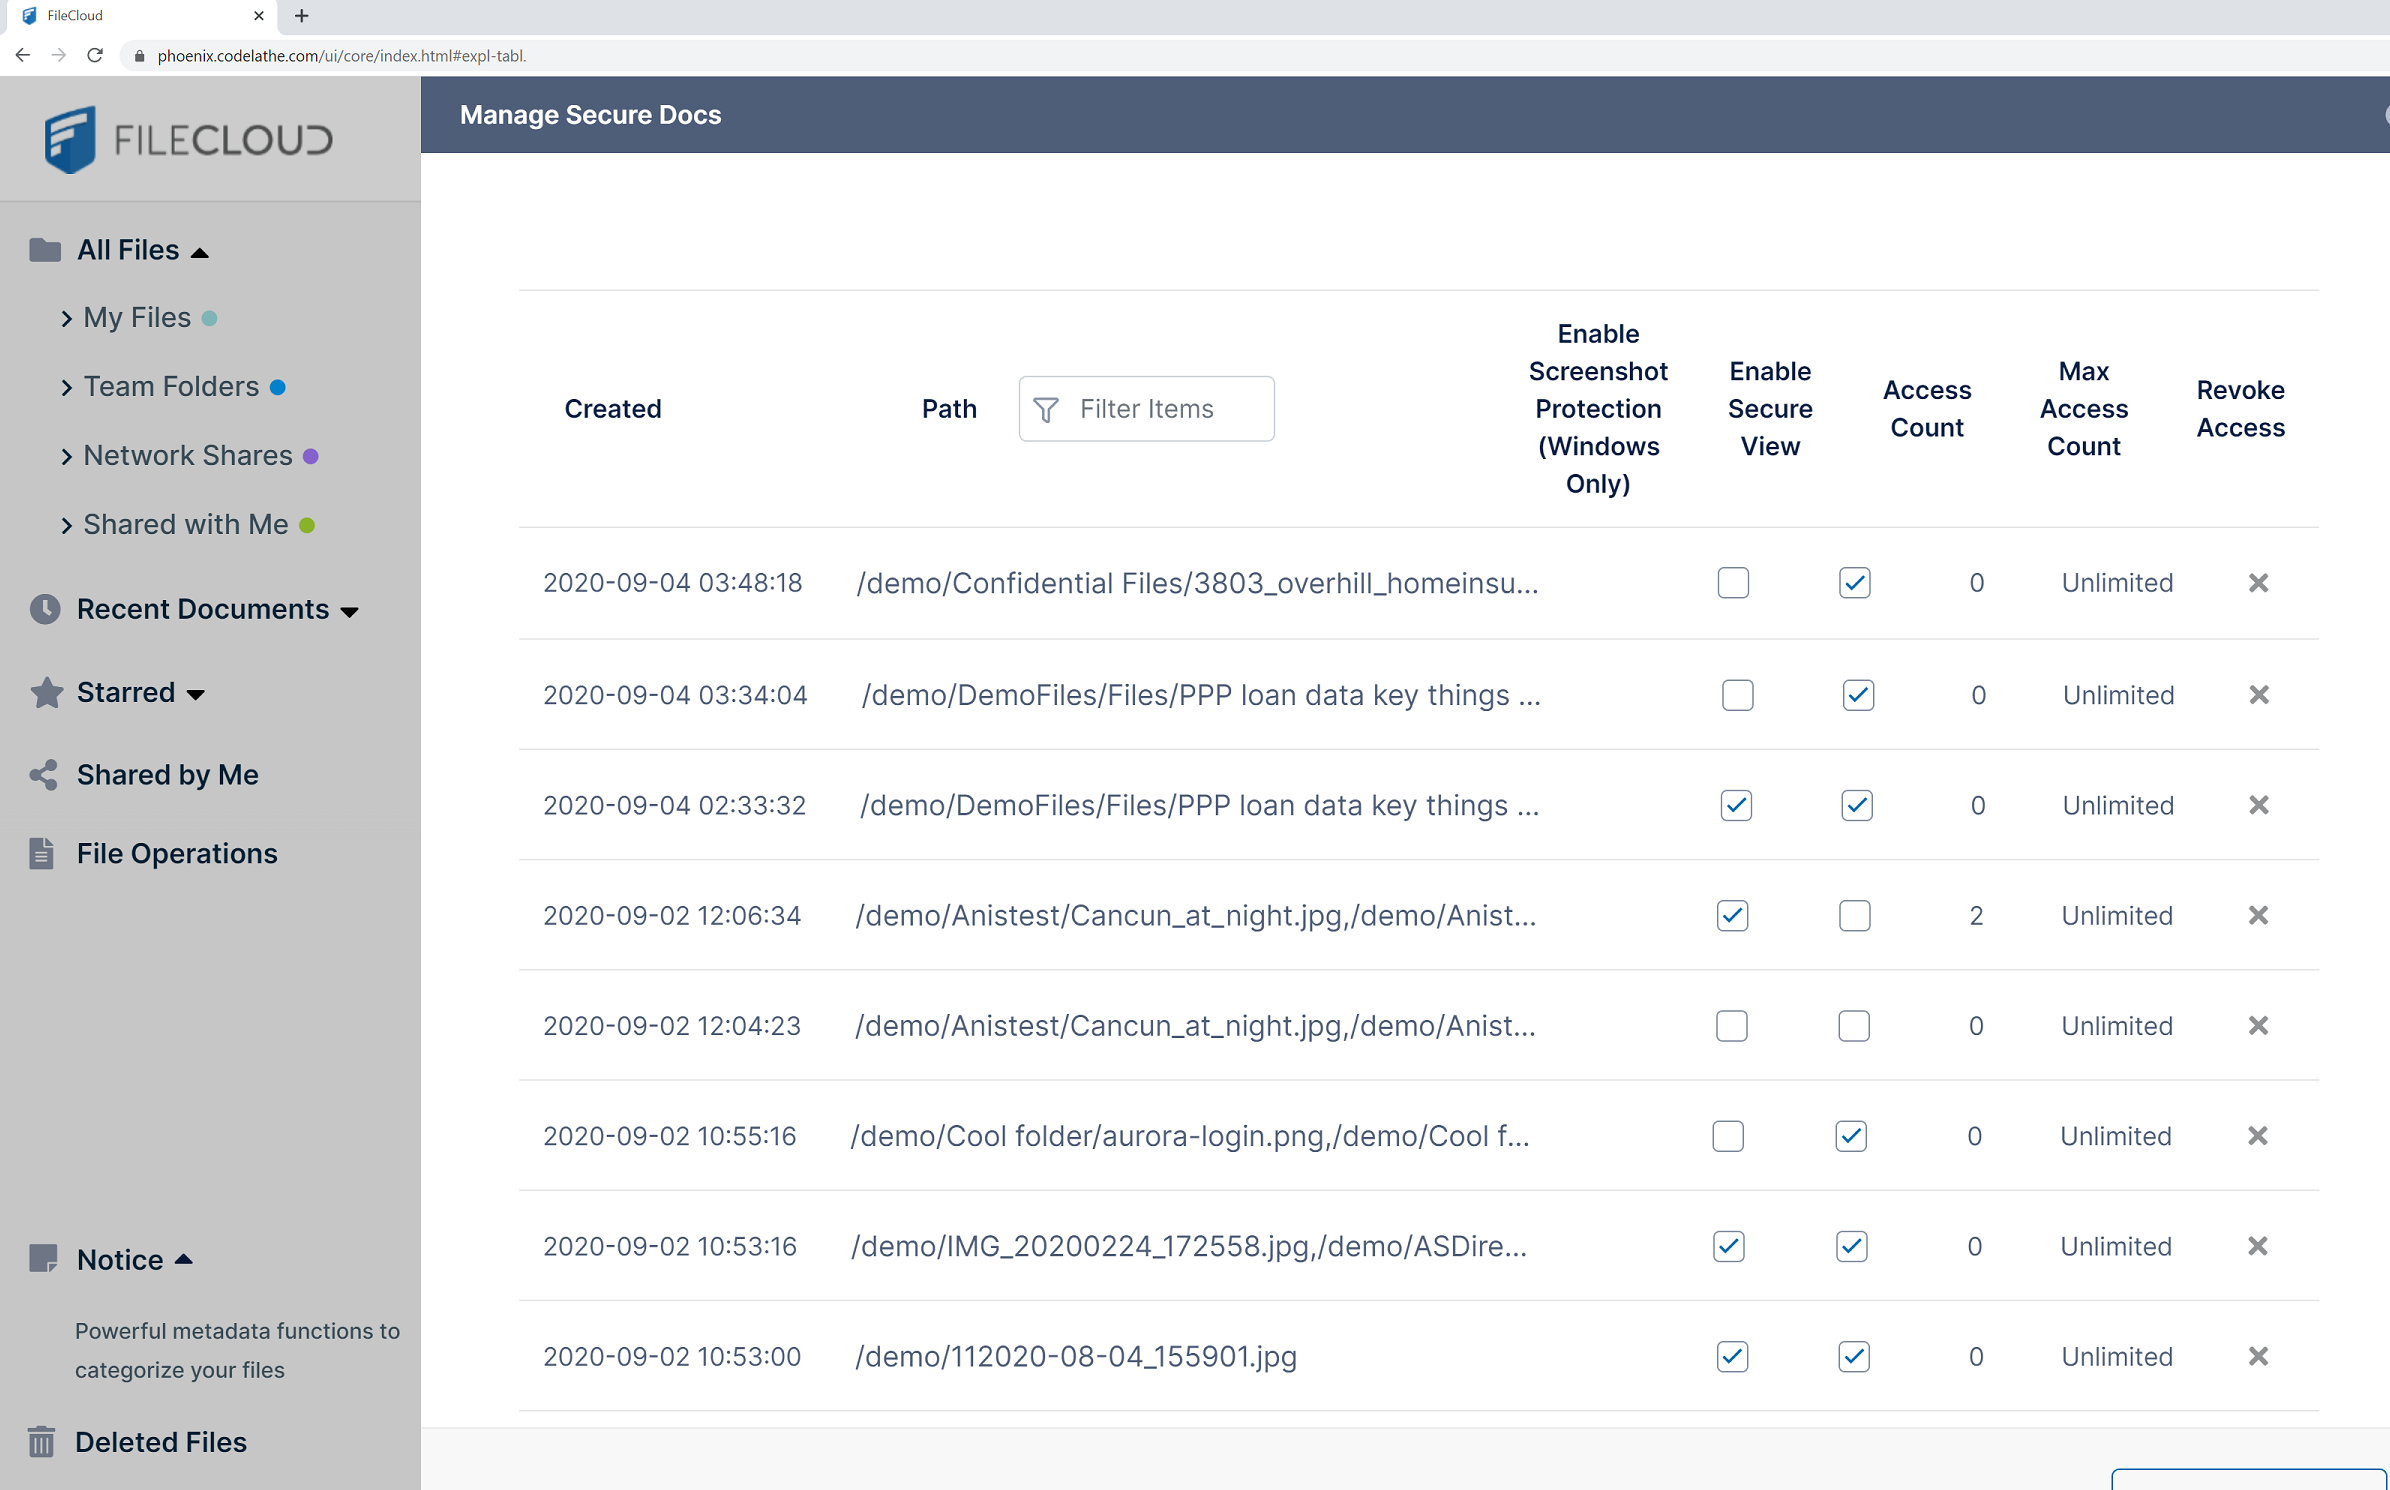2390x1490 pixels.
Task: Click the filter funnel icon
Action: point(1046,410)
